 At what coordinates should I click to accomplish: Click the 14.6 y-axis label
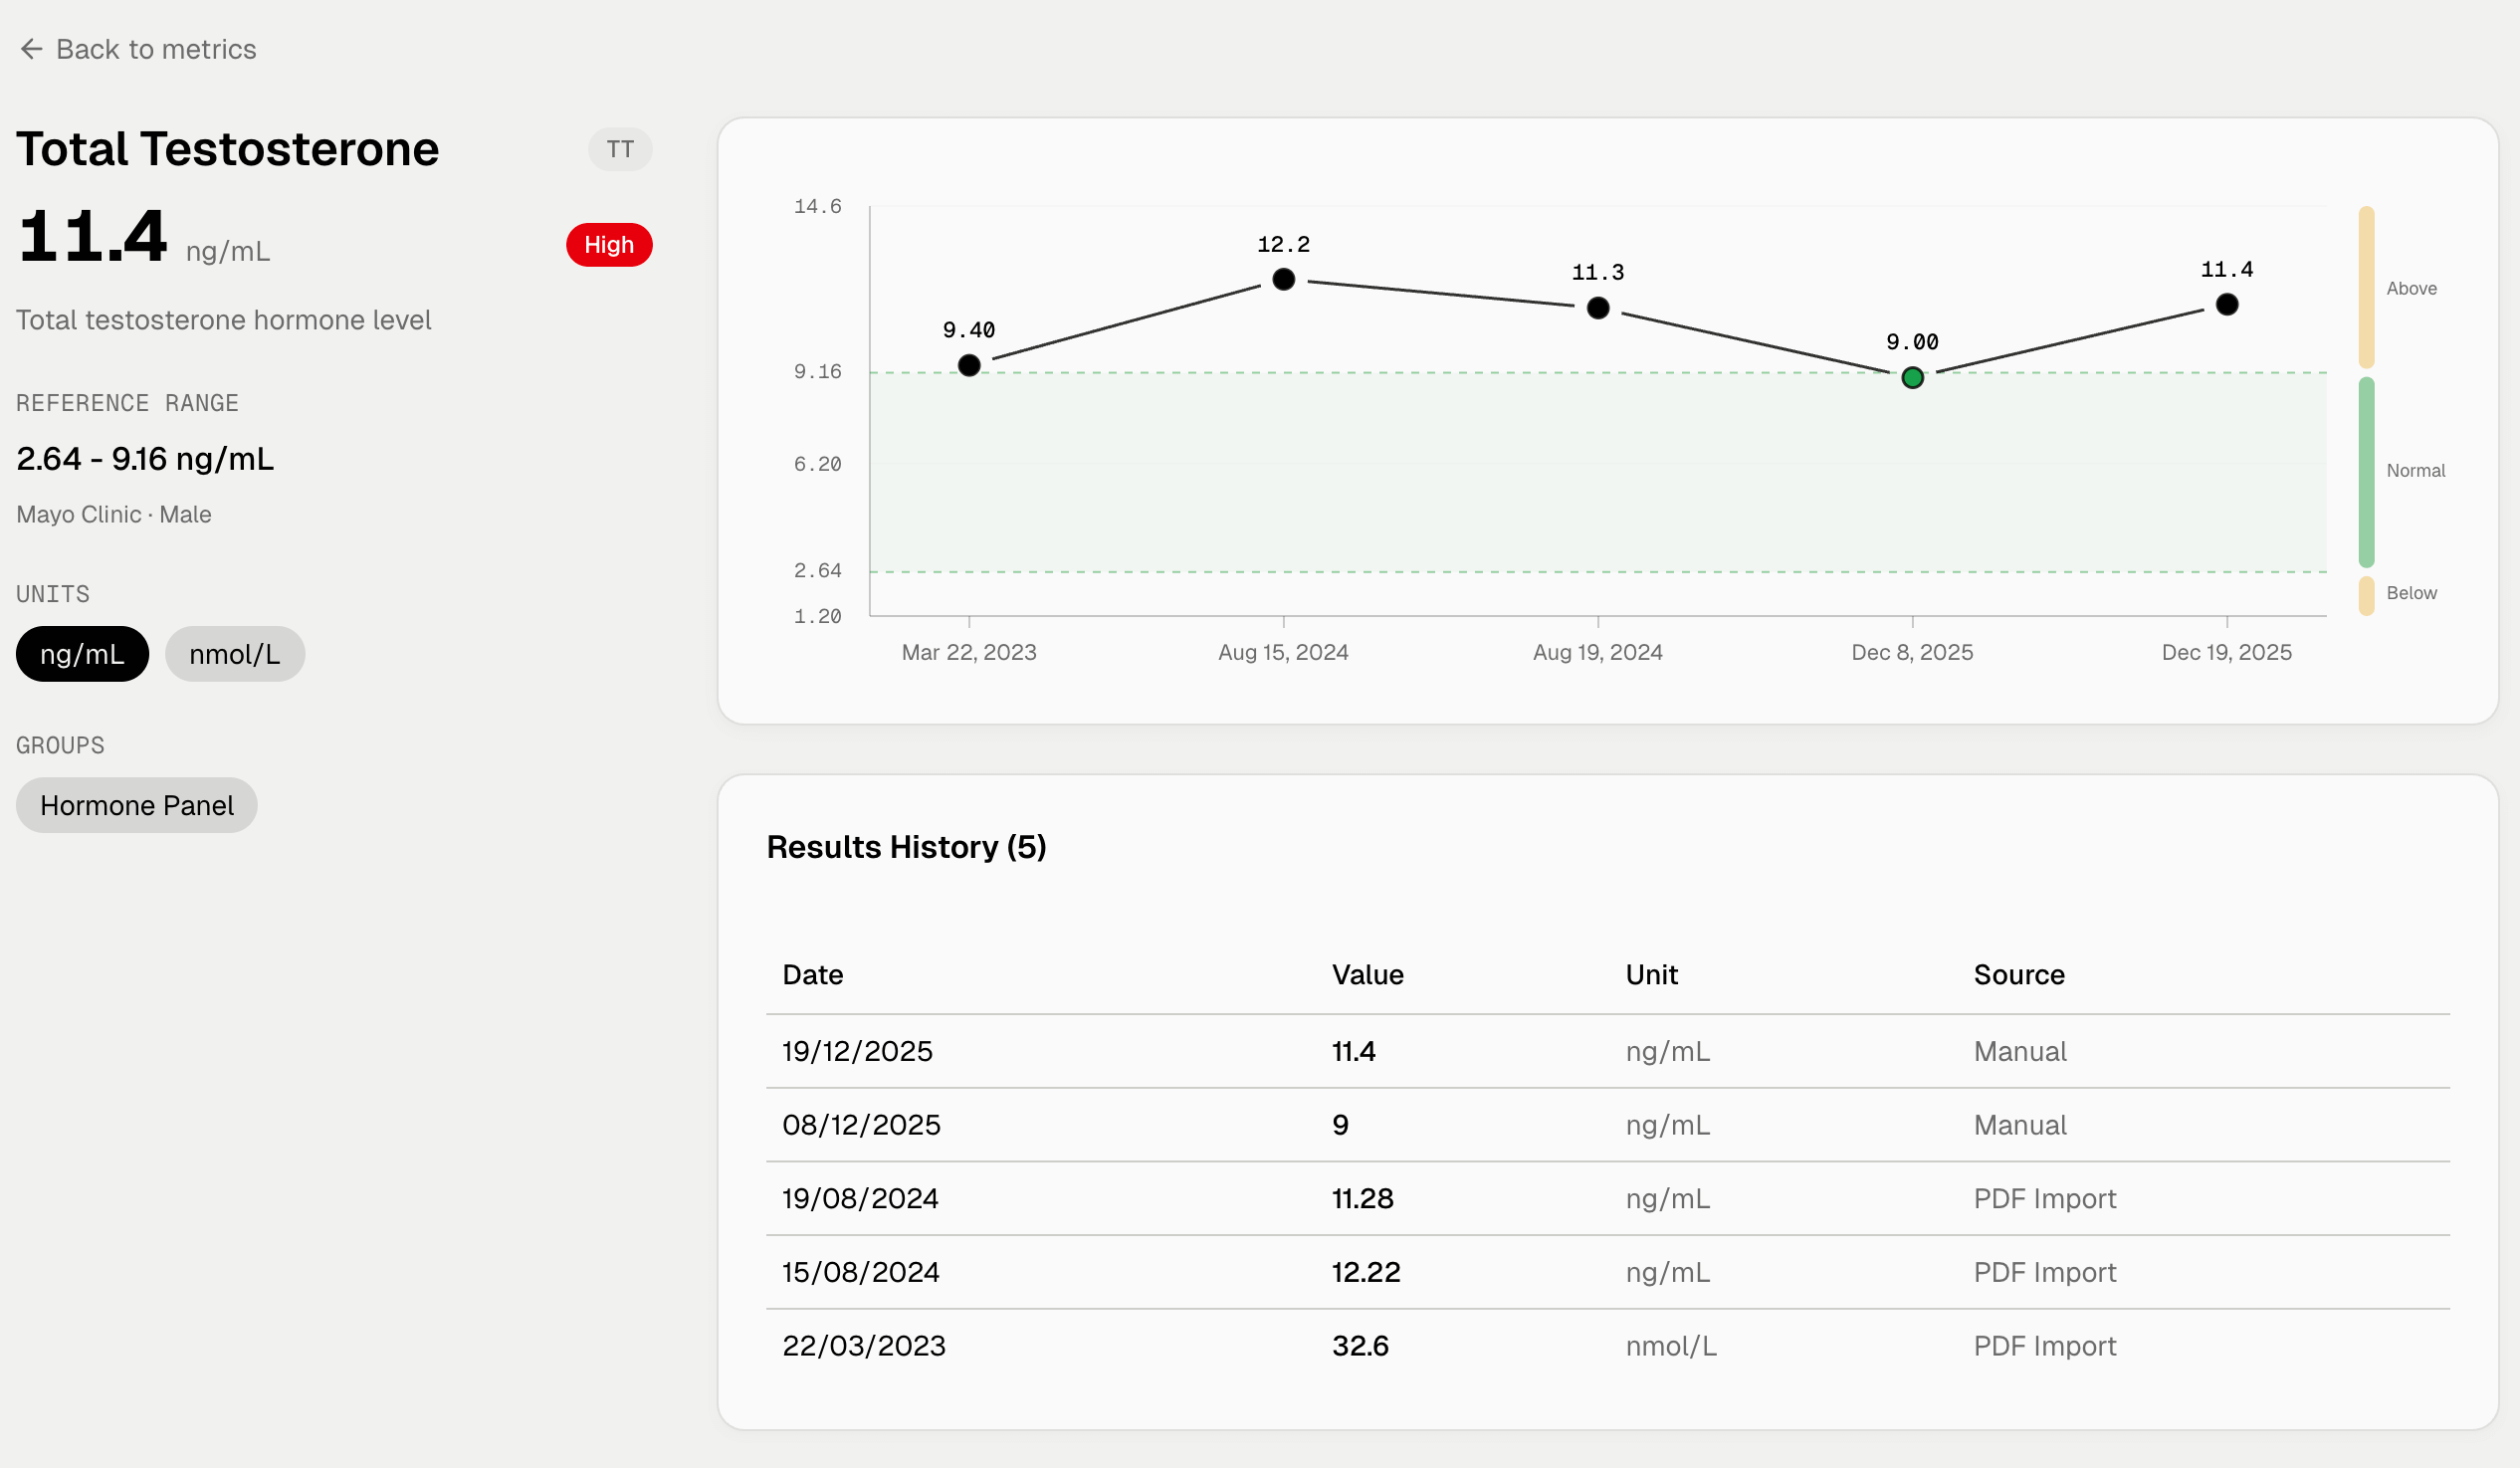(x=818, y=207)
